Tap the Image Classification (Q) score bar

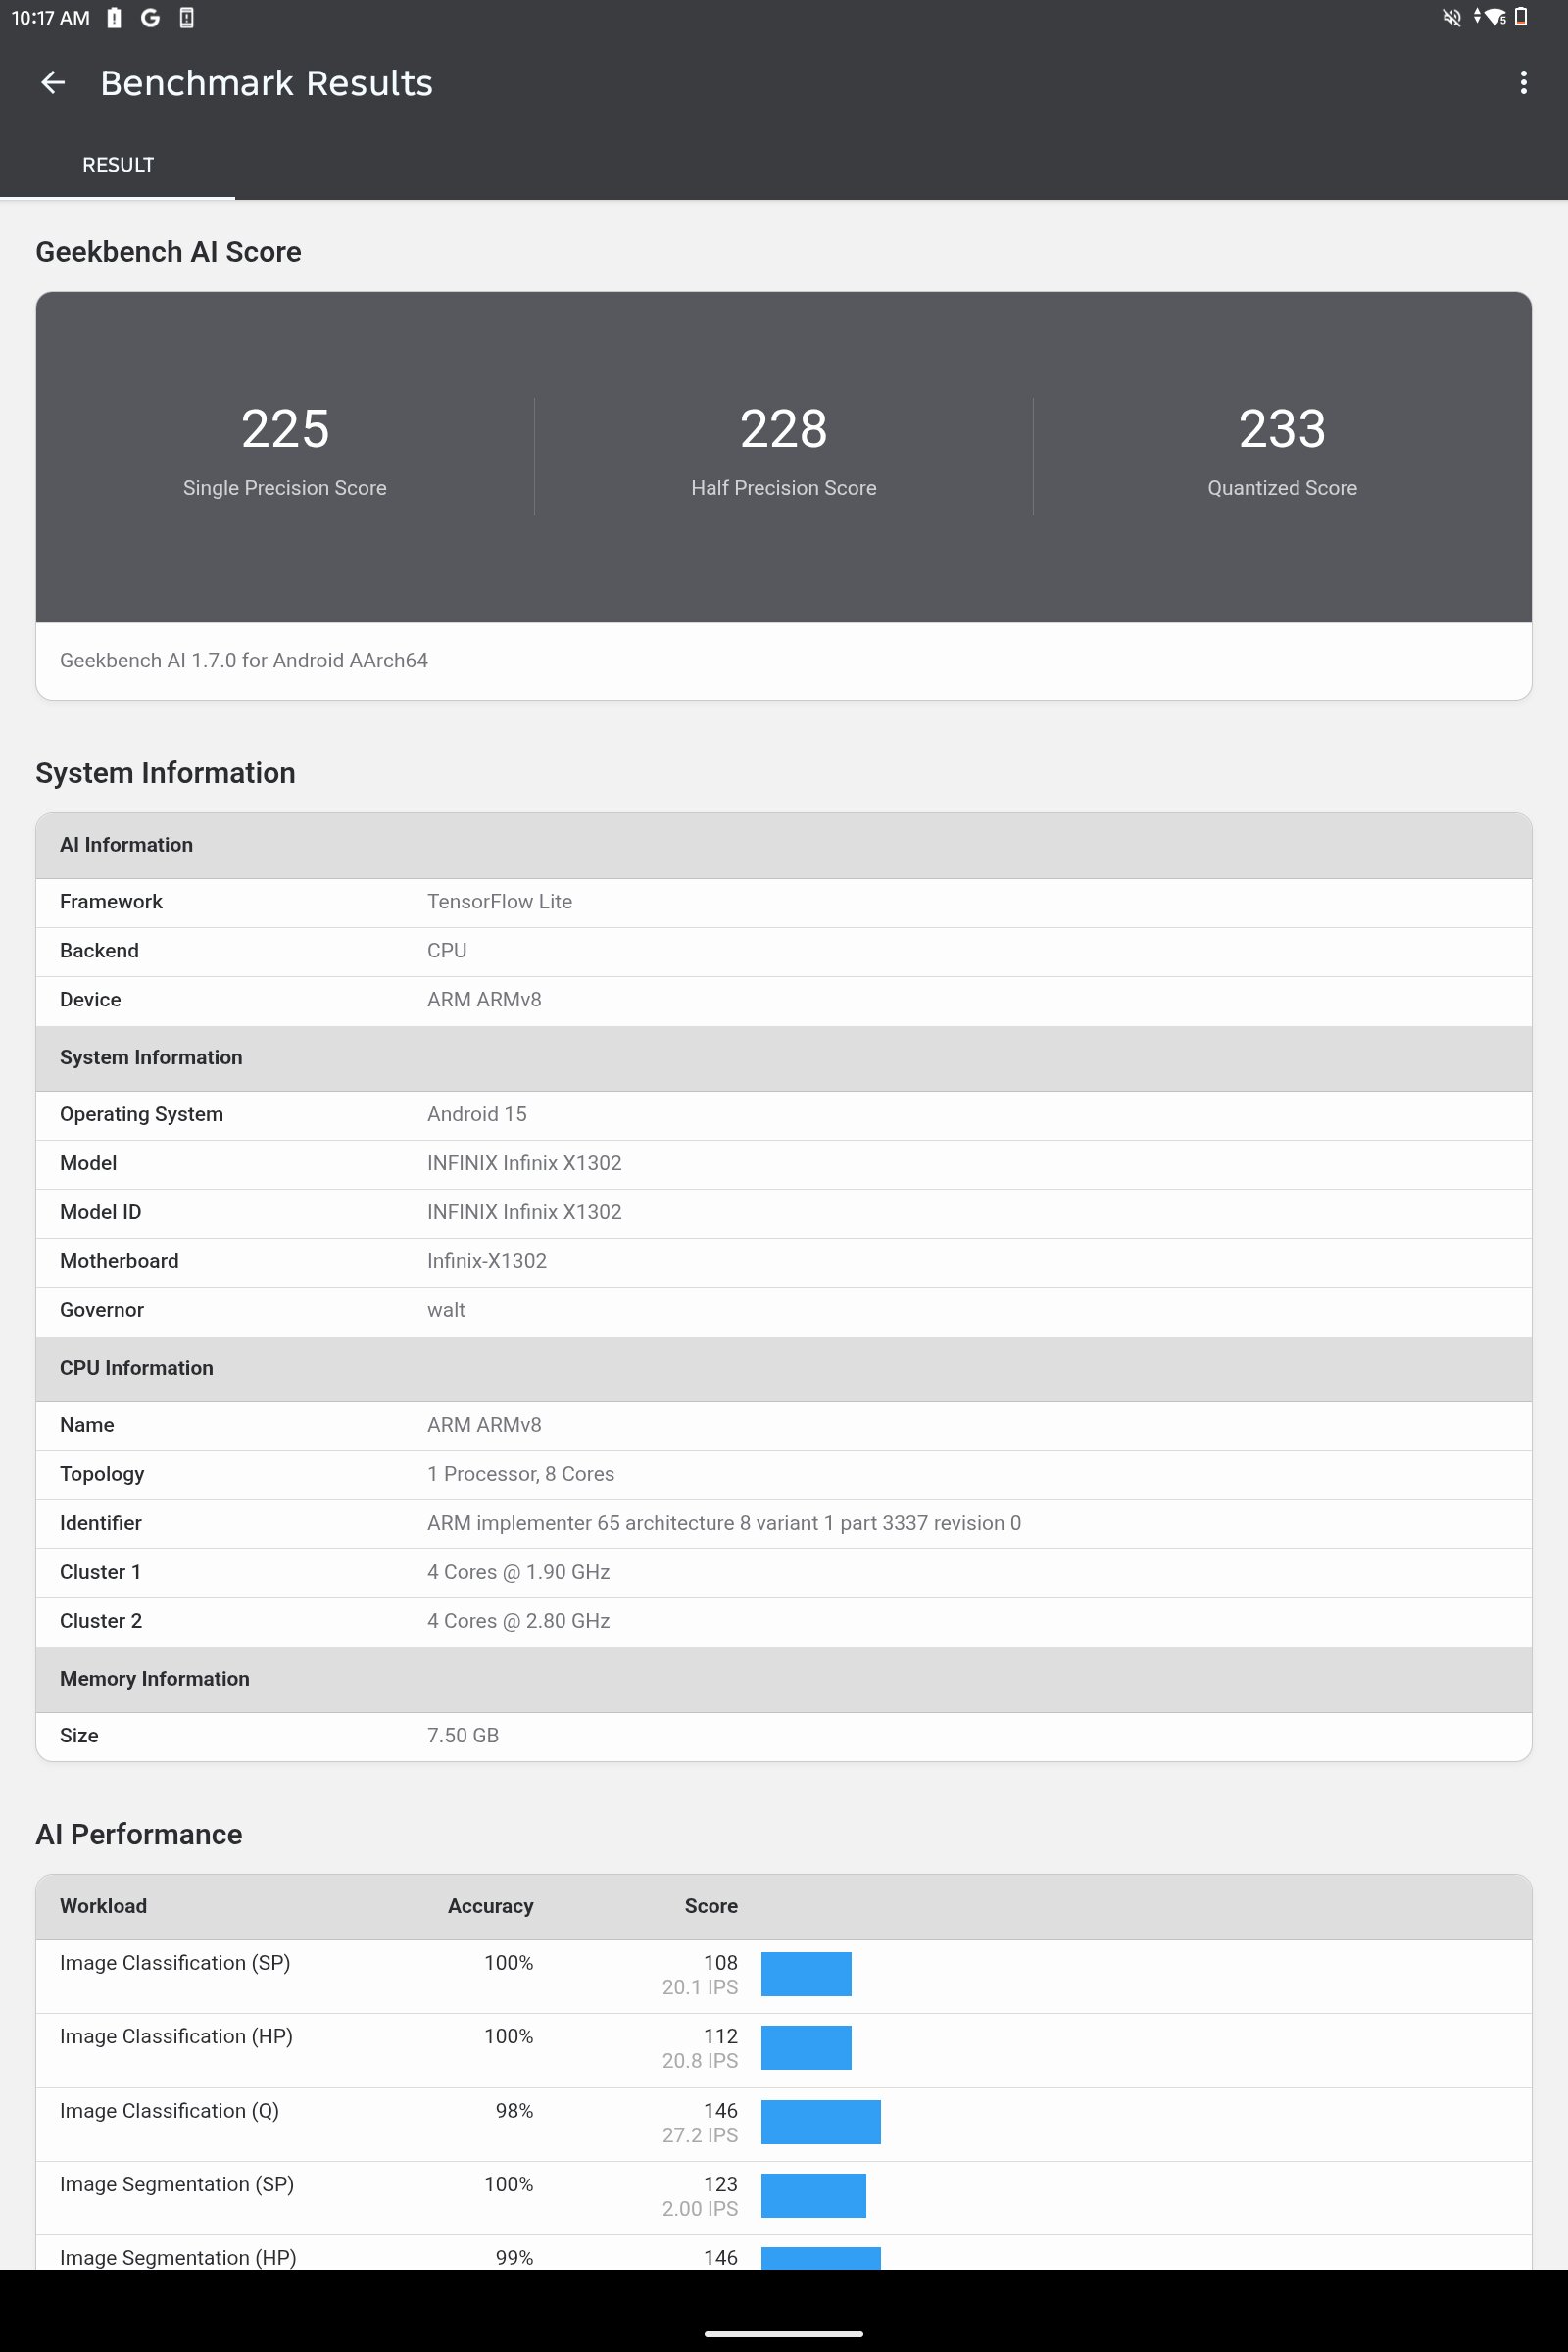point(820,2122)
